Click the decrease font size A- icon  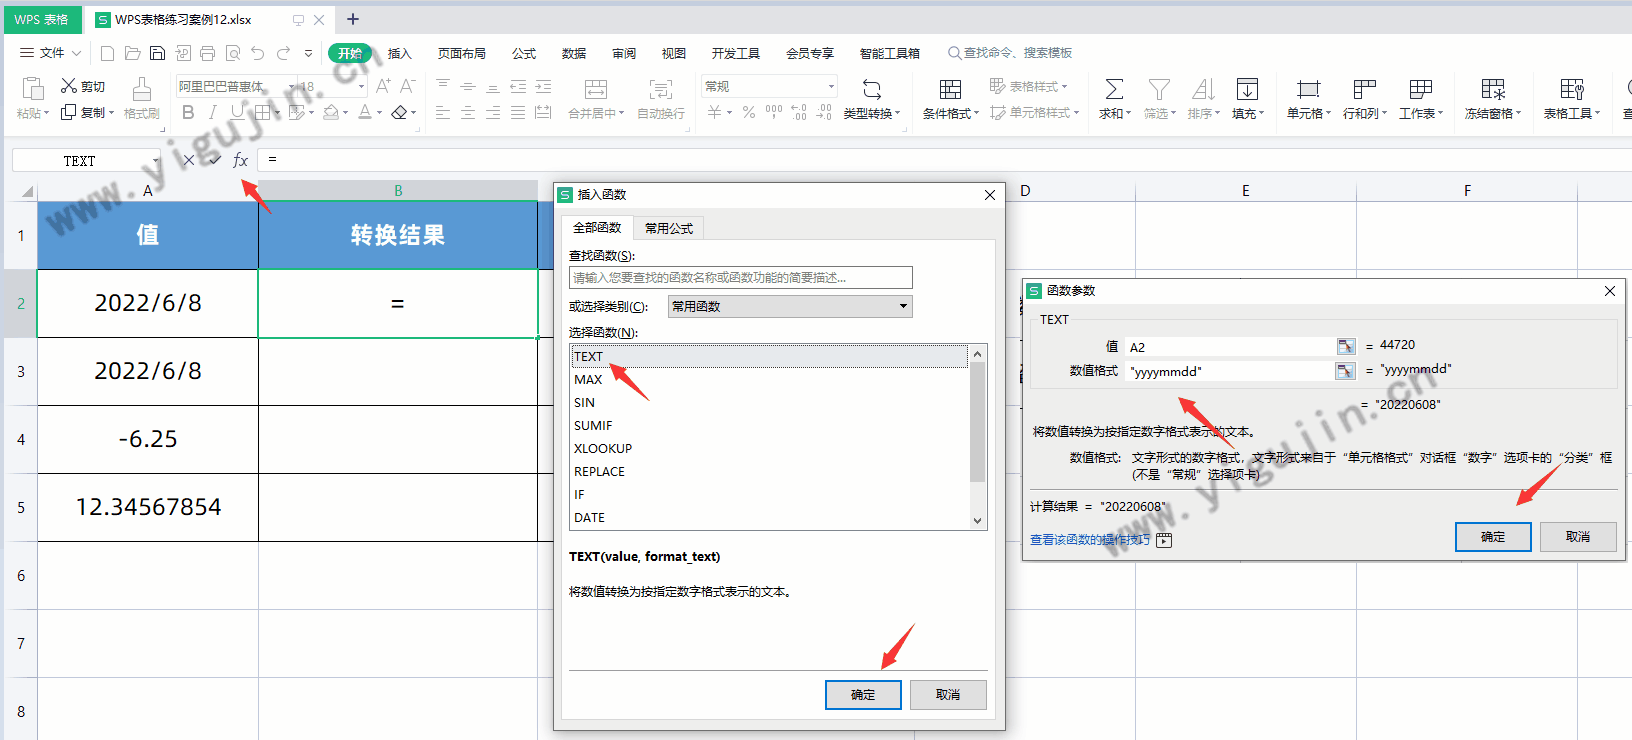tap(407, 86)
